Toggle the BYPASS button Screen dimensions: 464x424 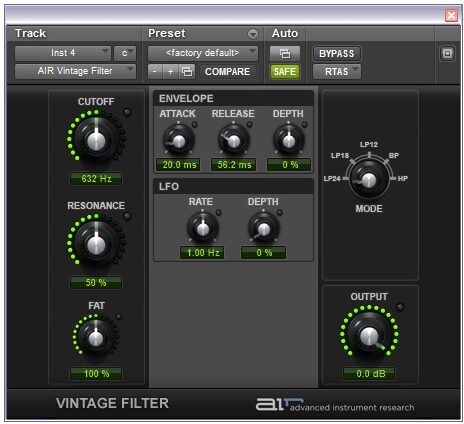point(337,53)
